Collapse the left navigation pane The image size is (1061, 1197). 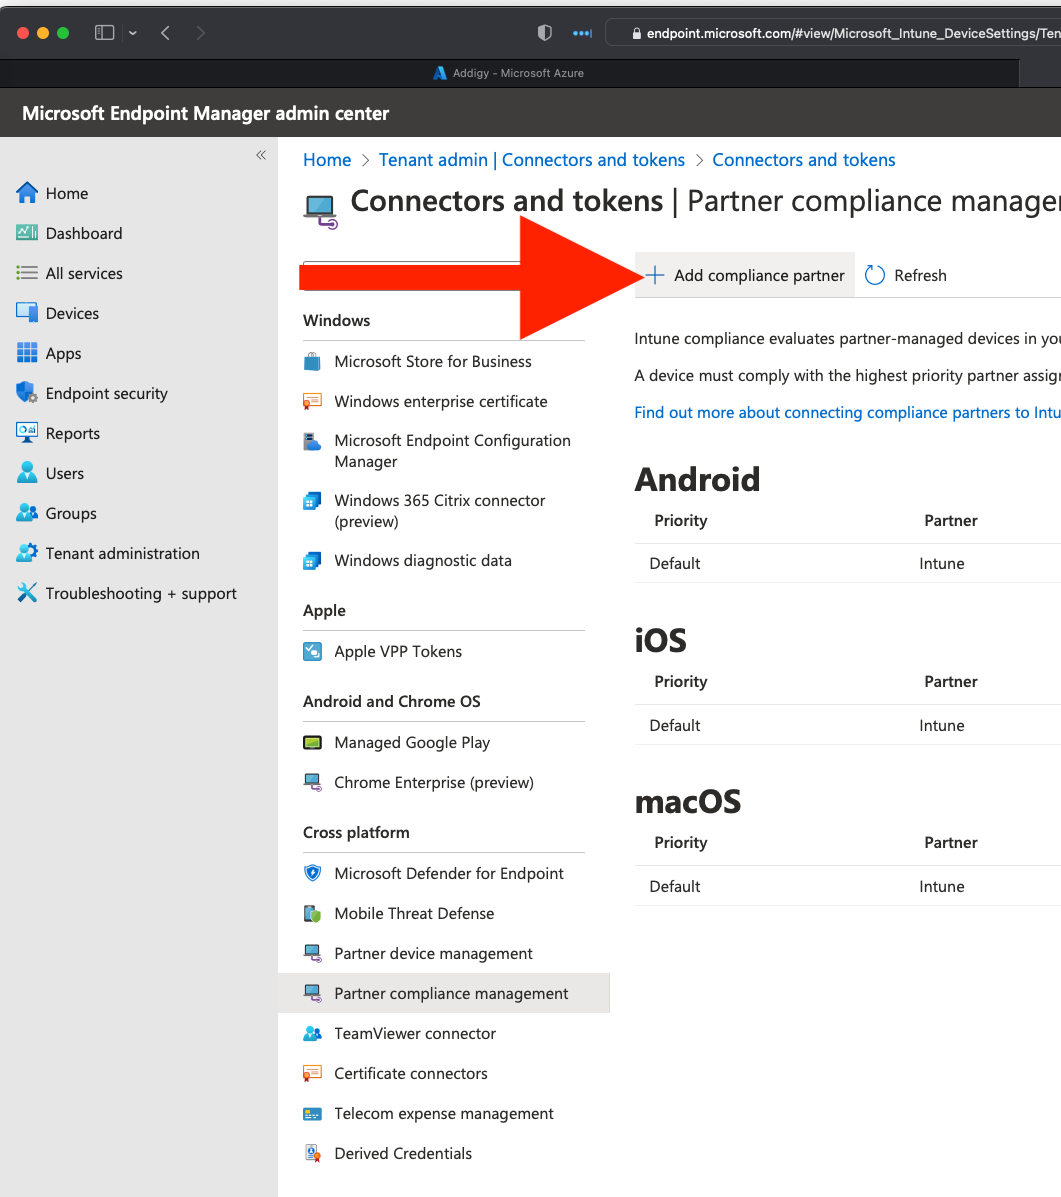[x=261, y=155]
